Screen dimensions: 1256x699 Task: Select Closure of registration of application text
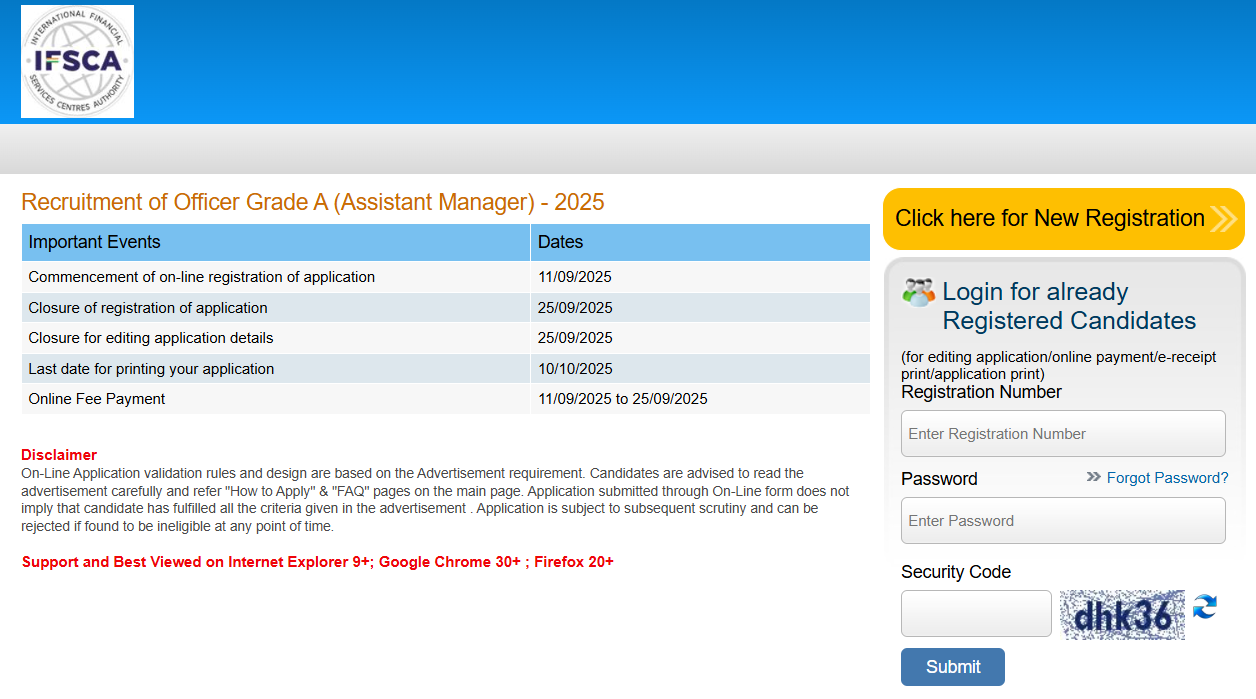(x=148, y=308)
